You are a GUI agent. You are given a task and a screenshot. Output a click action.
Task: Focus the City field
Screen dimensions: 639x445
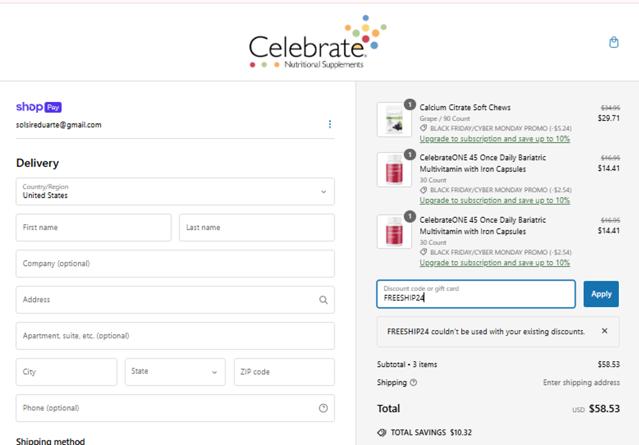[66, 372]
